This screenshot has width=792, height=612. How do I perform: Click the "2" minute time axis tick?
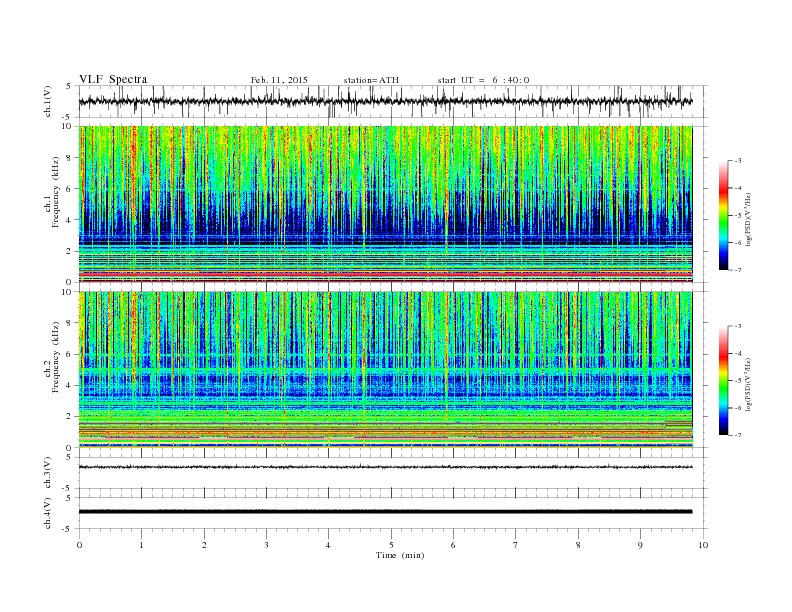click(x=204, y=545)
